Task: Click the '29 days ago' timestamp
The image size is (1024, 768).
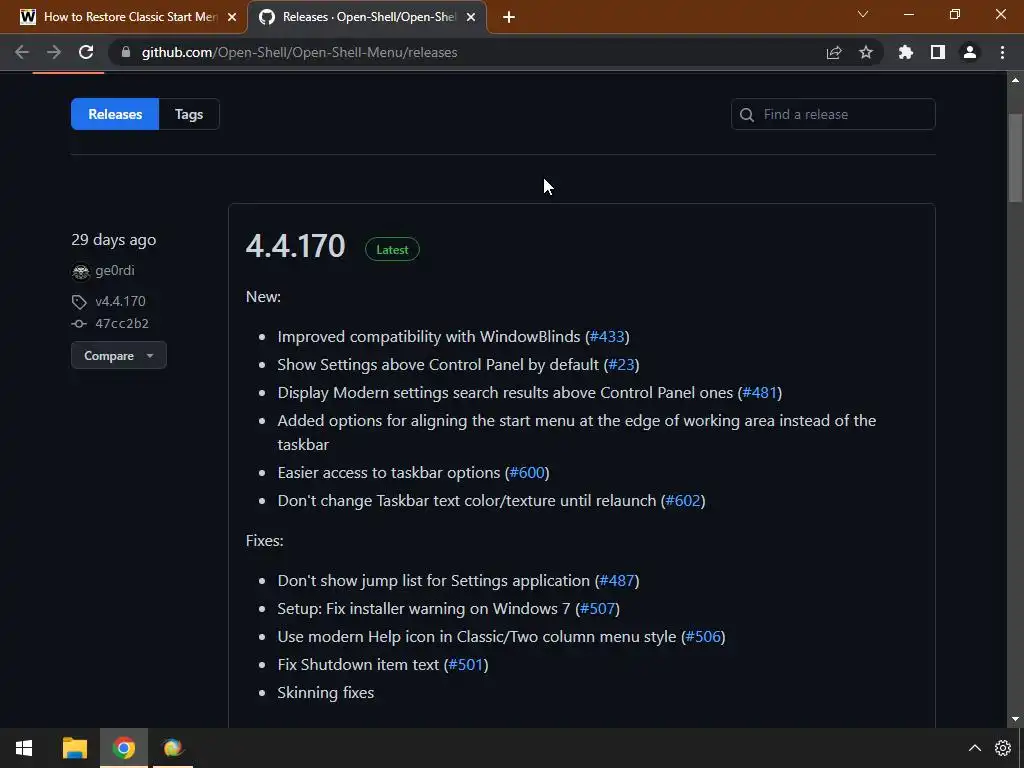Action: point(114,240)
